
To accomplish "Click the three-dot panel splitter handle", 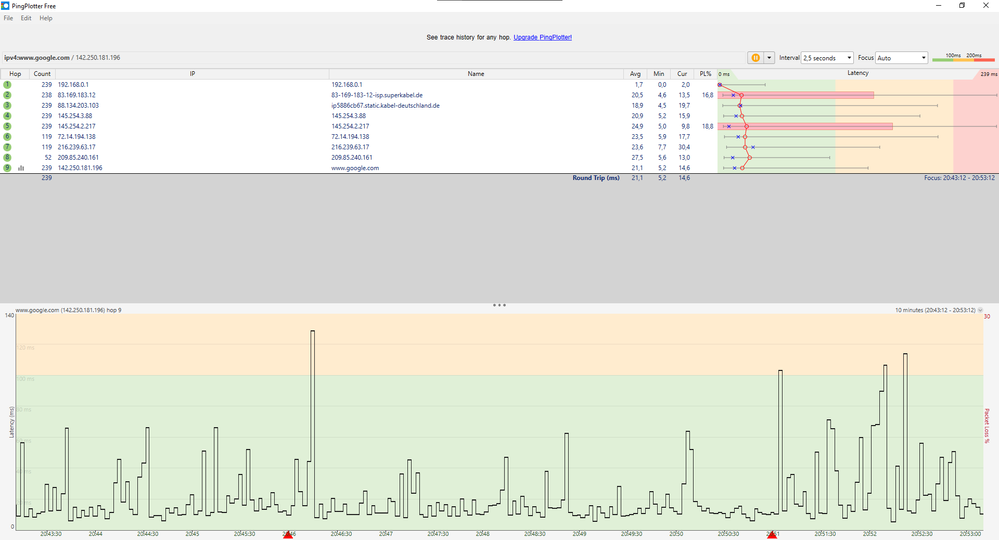I will [x=499, y=305].
